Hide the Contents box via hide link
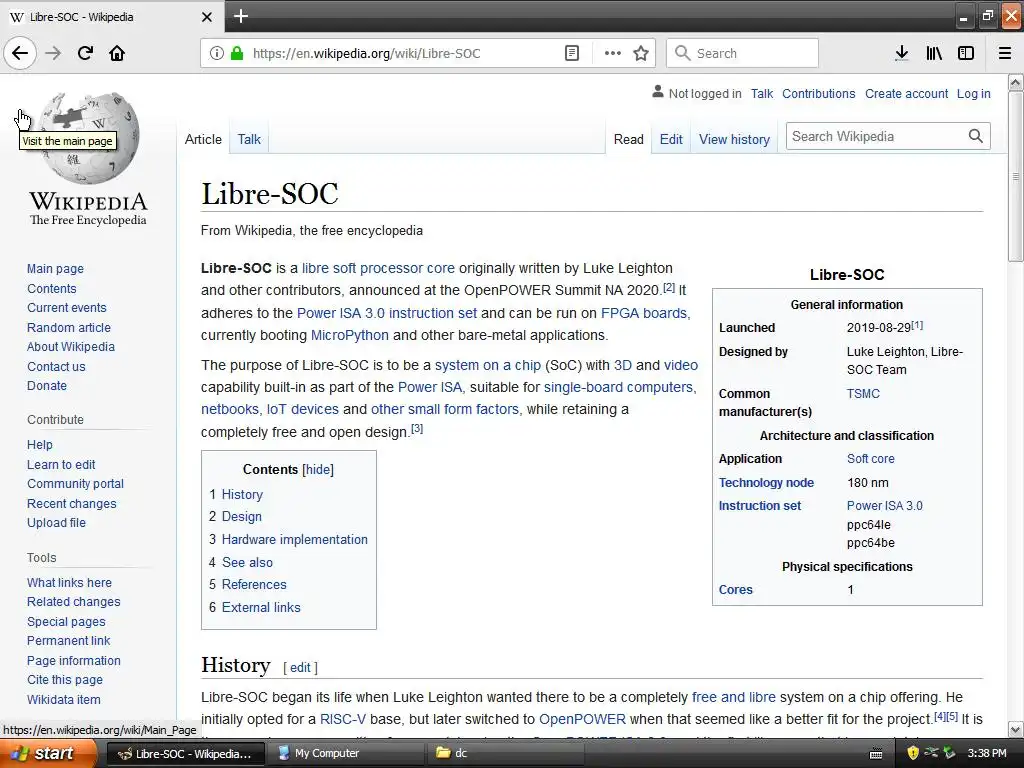The height and width of the screenshot is (768, 1024). point(318,469)
